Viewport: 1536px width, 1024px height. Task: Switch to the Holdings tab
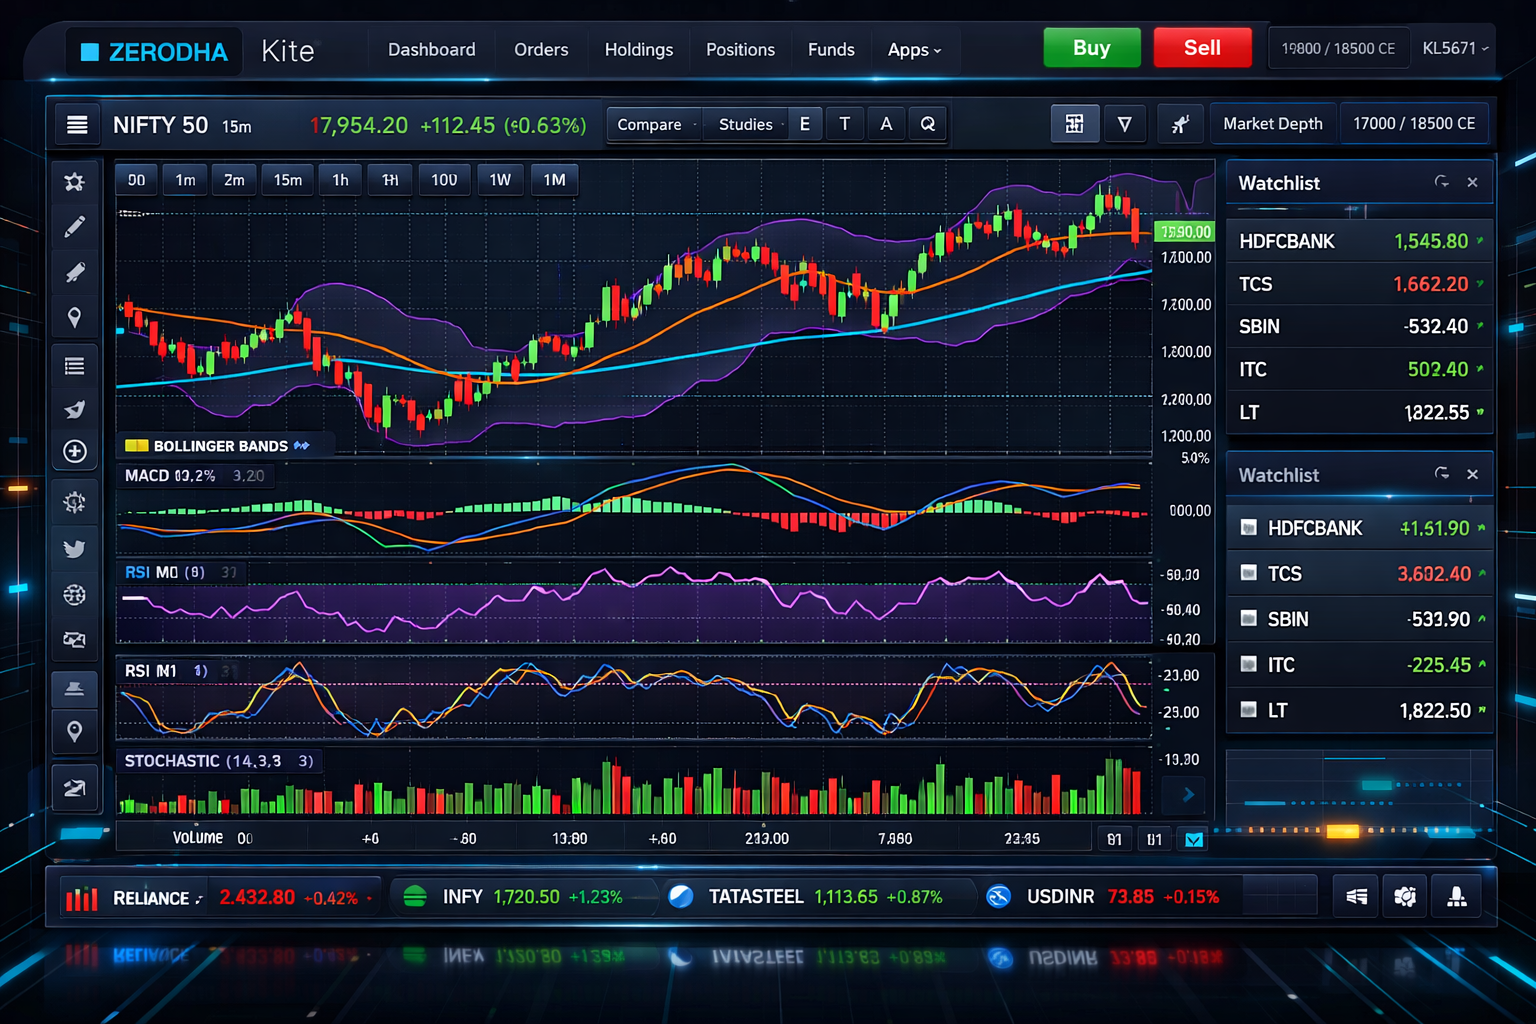(638, 49)
